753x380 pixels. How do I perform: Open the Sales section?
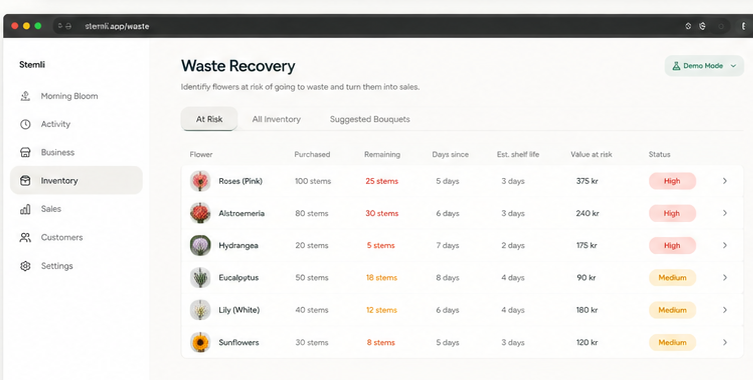point(76,209)
